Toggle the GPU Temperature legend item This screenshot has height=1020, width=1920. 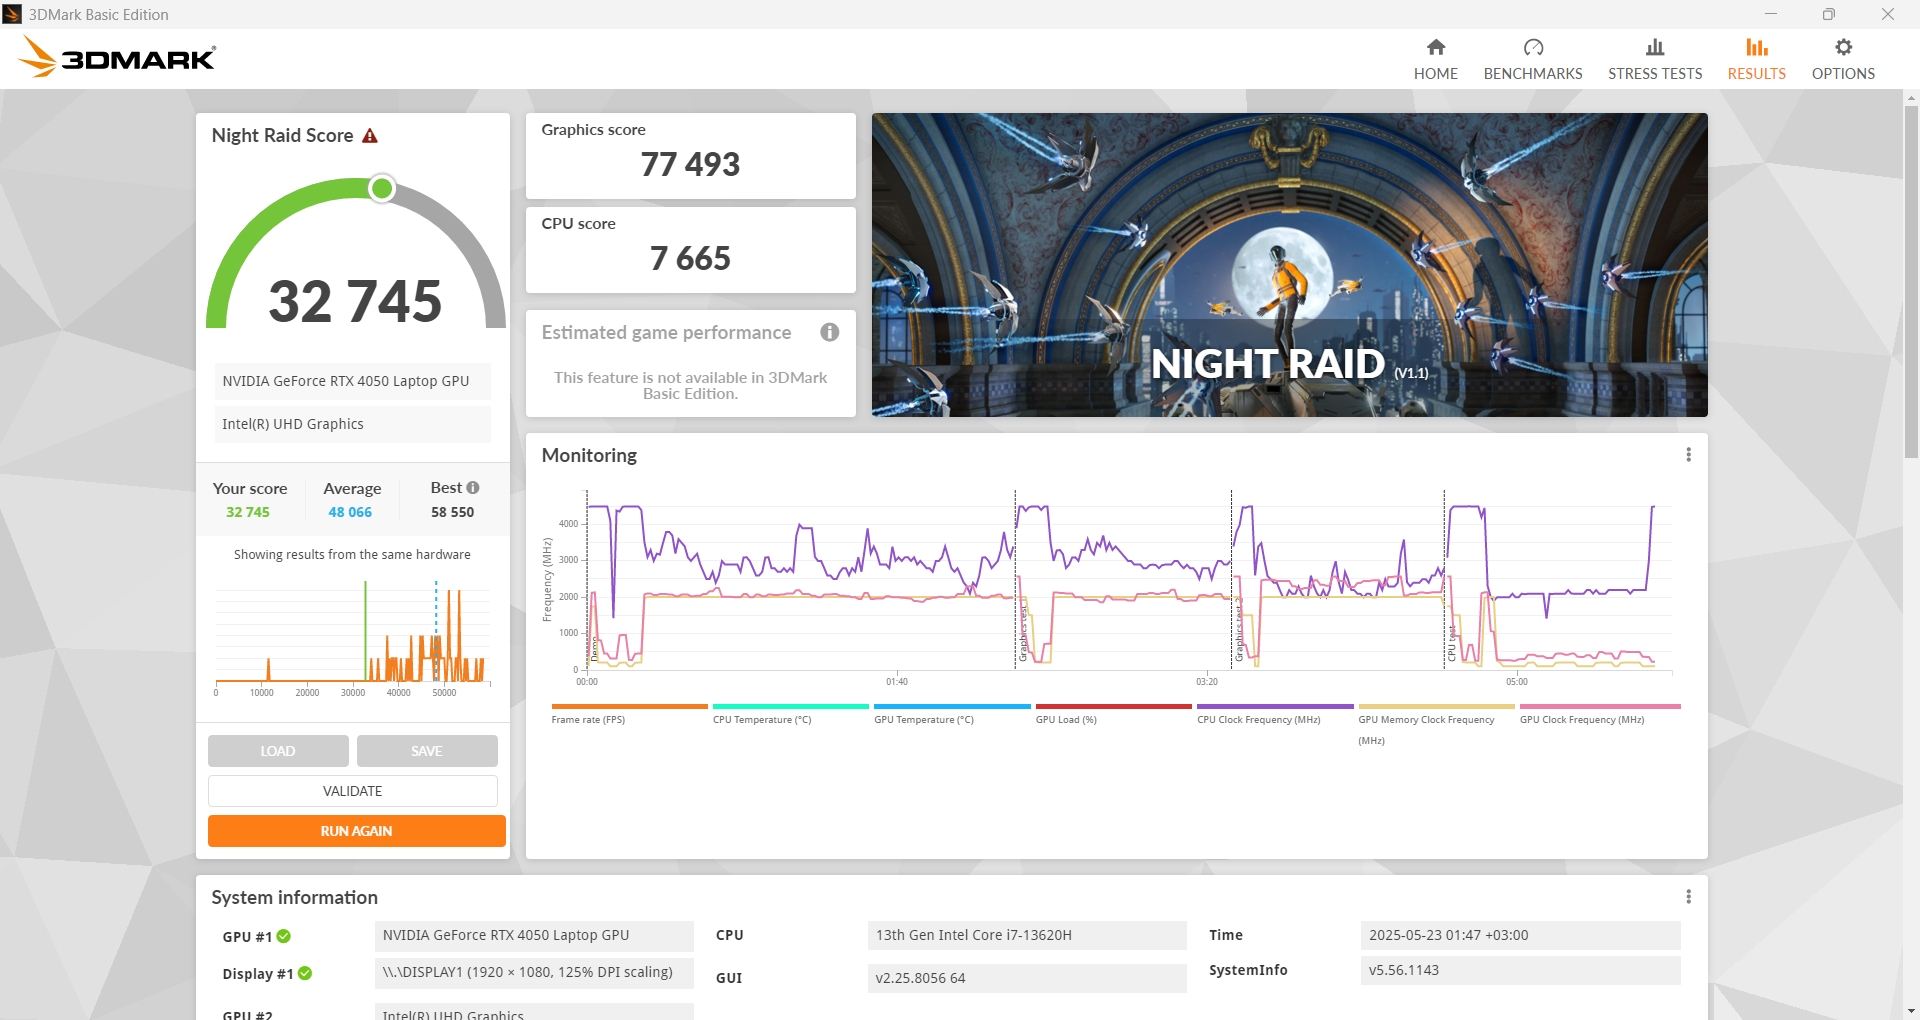click(x=952, y=714)
